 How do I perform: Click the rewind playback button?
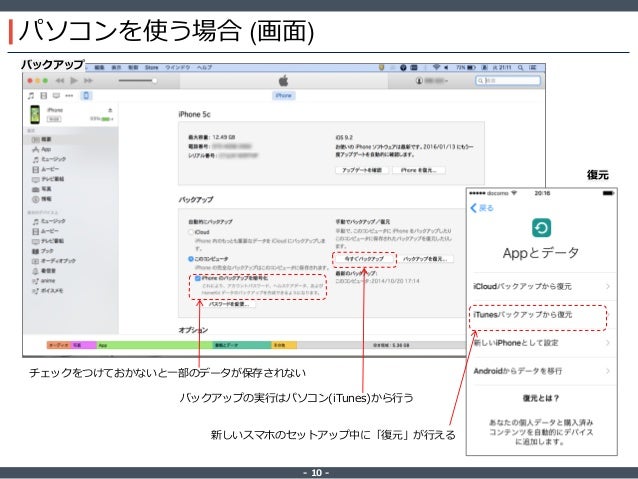click(59, 81)
